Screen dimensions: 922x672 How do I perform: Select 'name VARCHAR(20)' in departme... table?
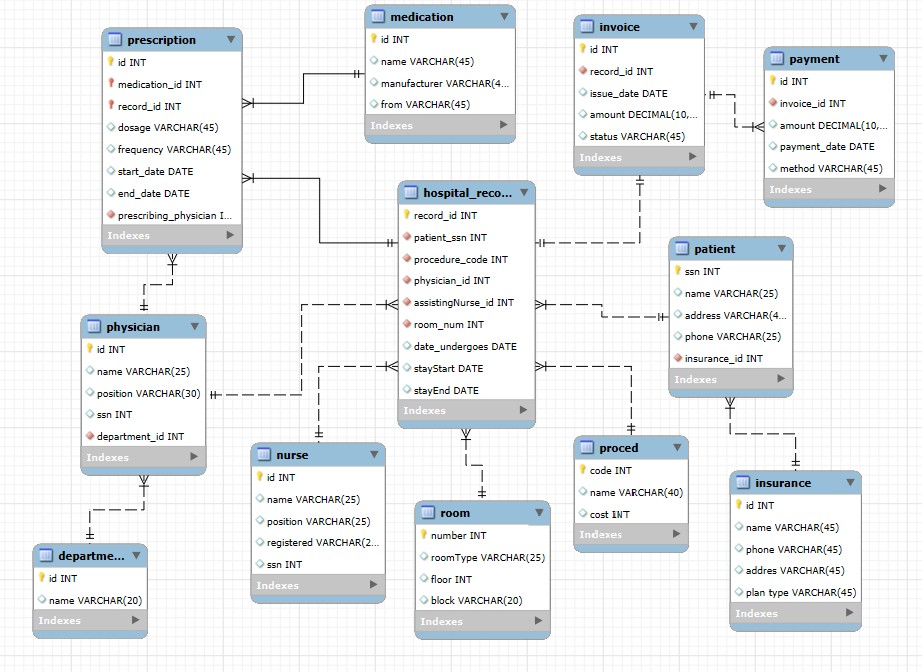(90, 600)
